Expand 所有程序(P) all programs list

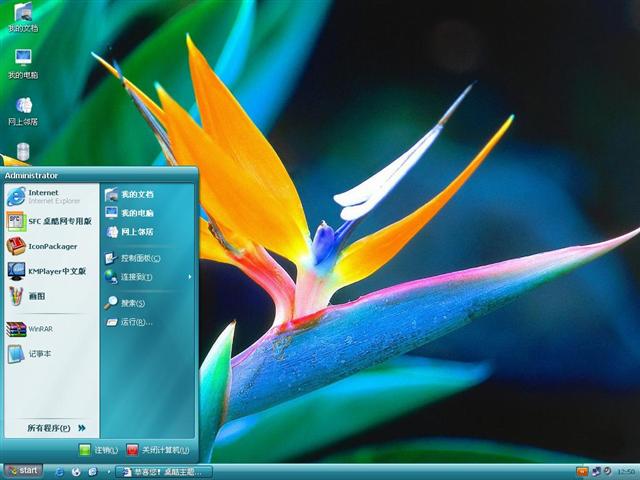click(x=56, y=428)
